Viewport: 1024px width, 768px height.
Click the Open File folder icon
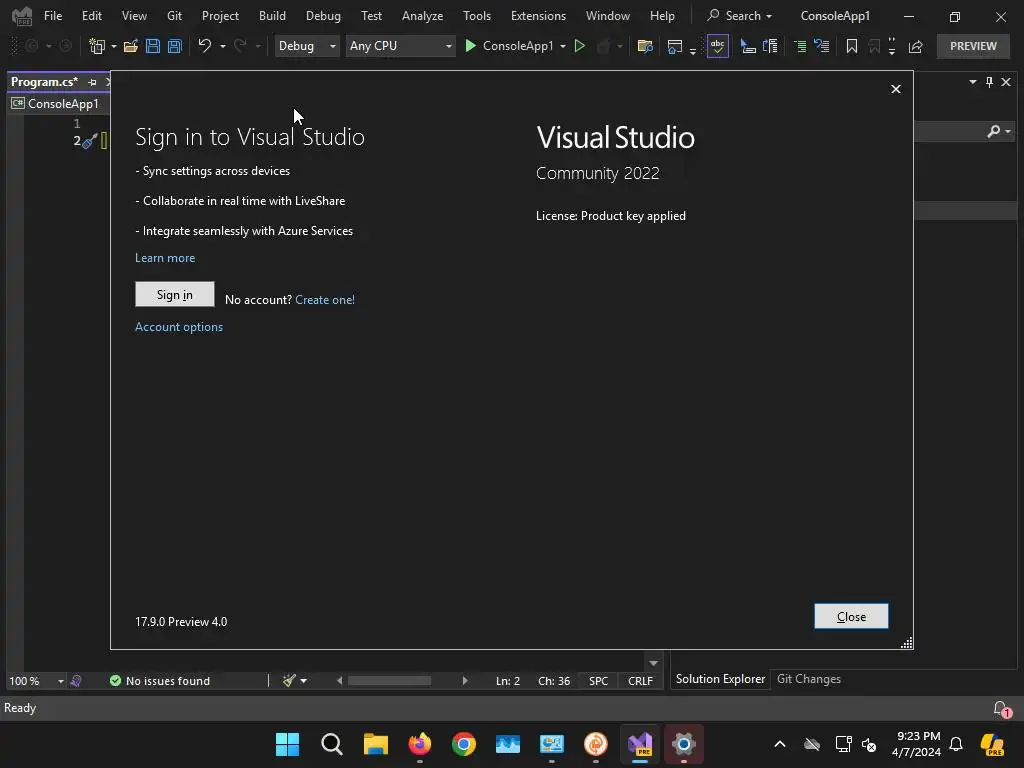(x=131, y=46)
